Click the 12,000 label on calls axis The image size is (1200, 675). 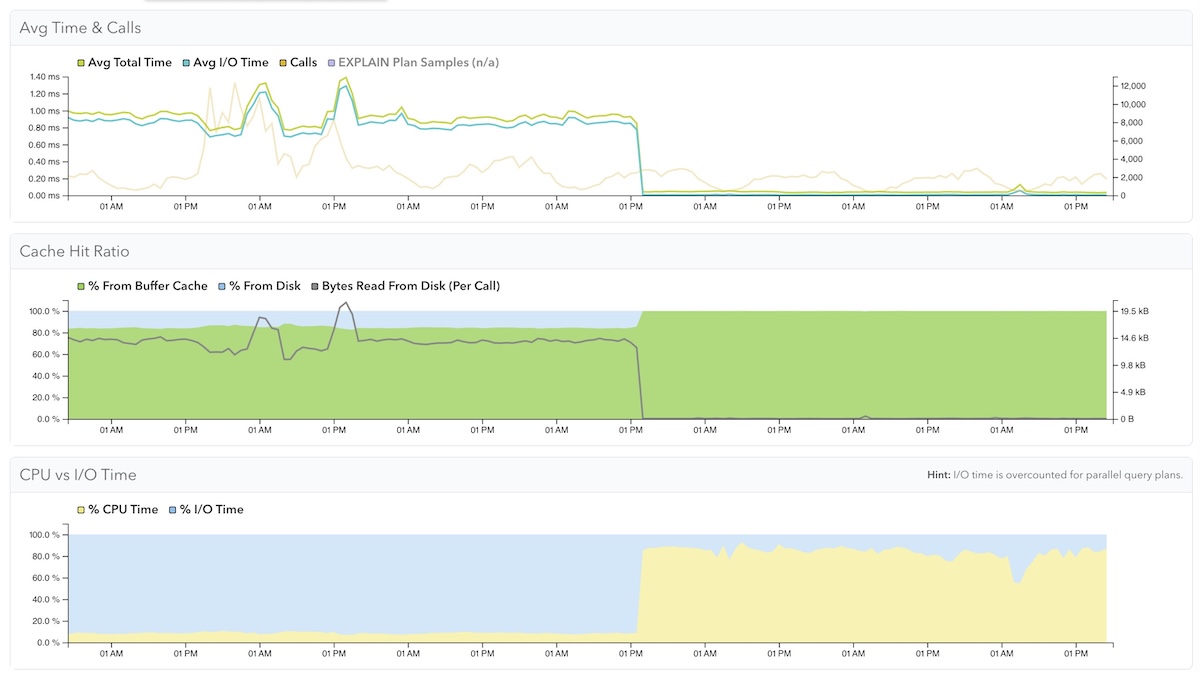(1135, 86)
